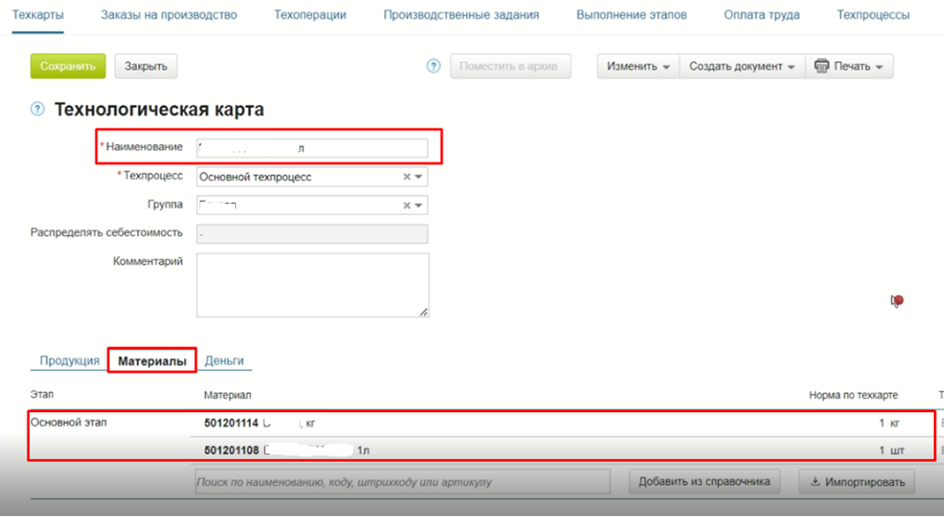Viewport: 944px width, 517px height.
Task: Clear the Техпроцесс field with its X icon
Action: point(406,177)
